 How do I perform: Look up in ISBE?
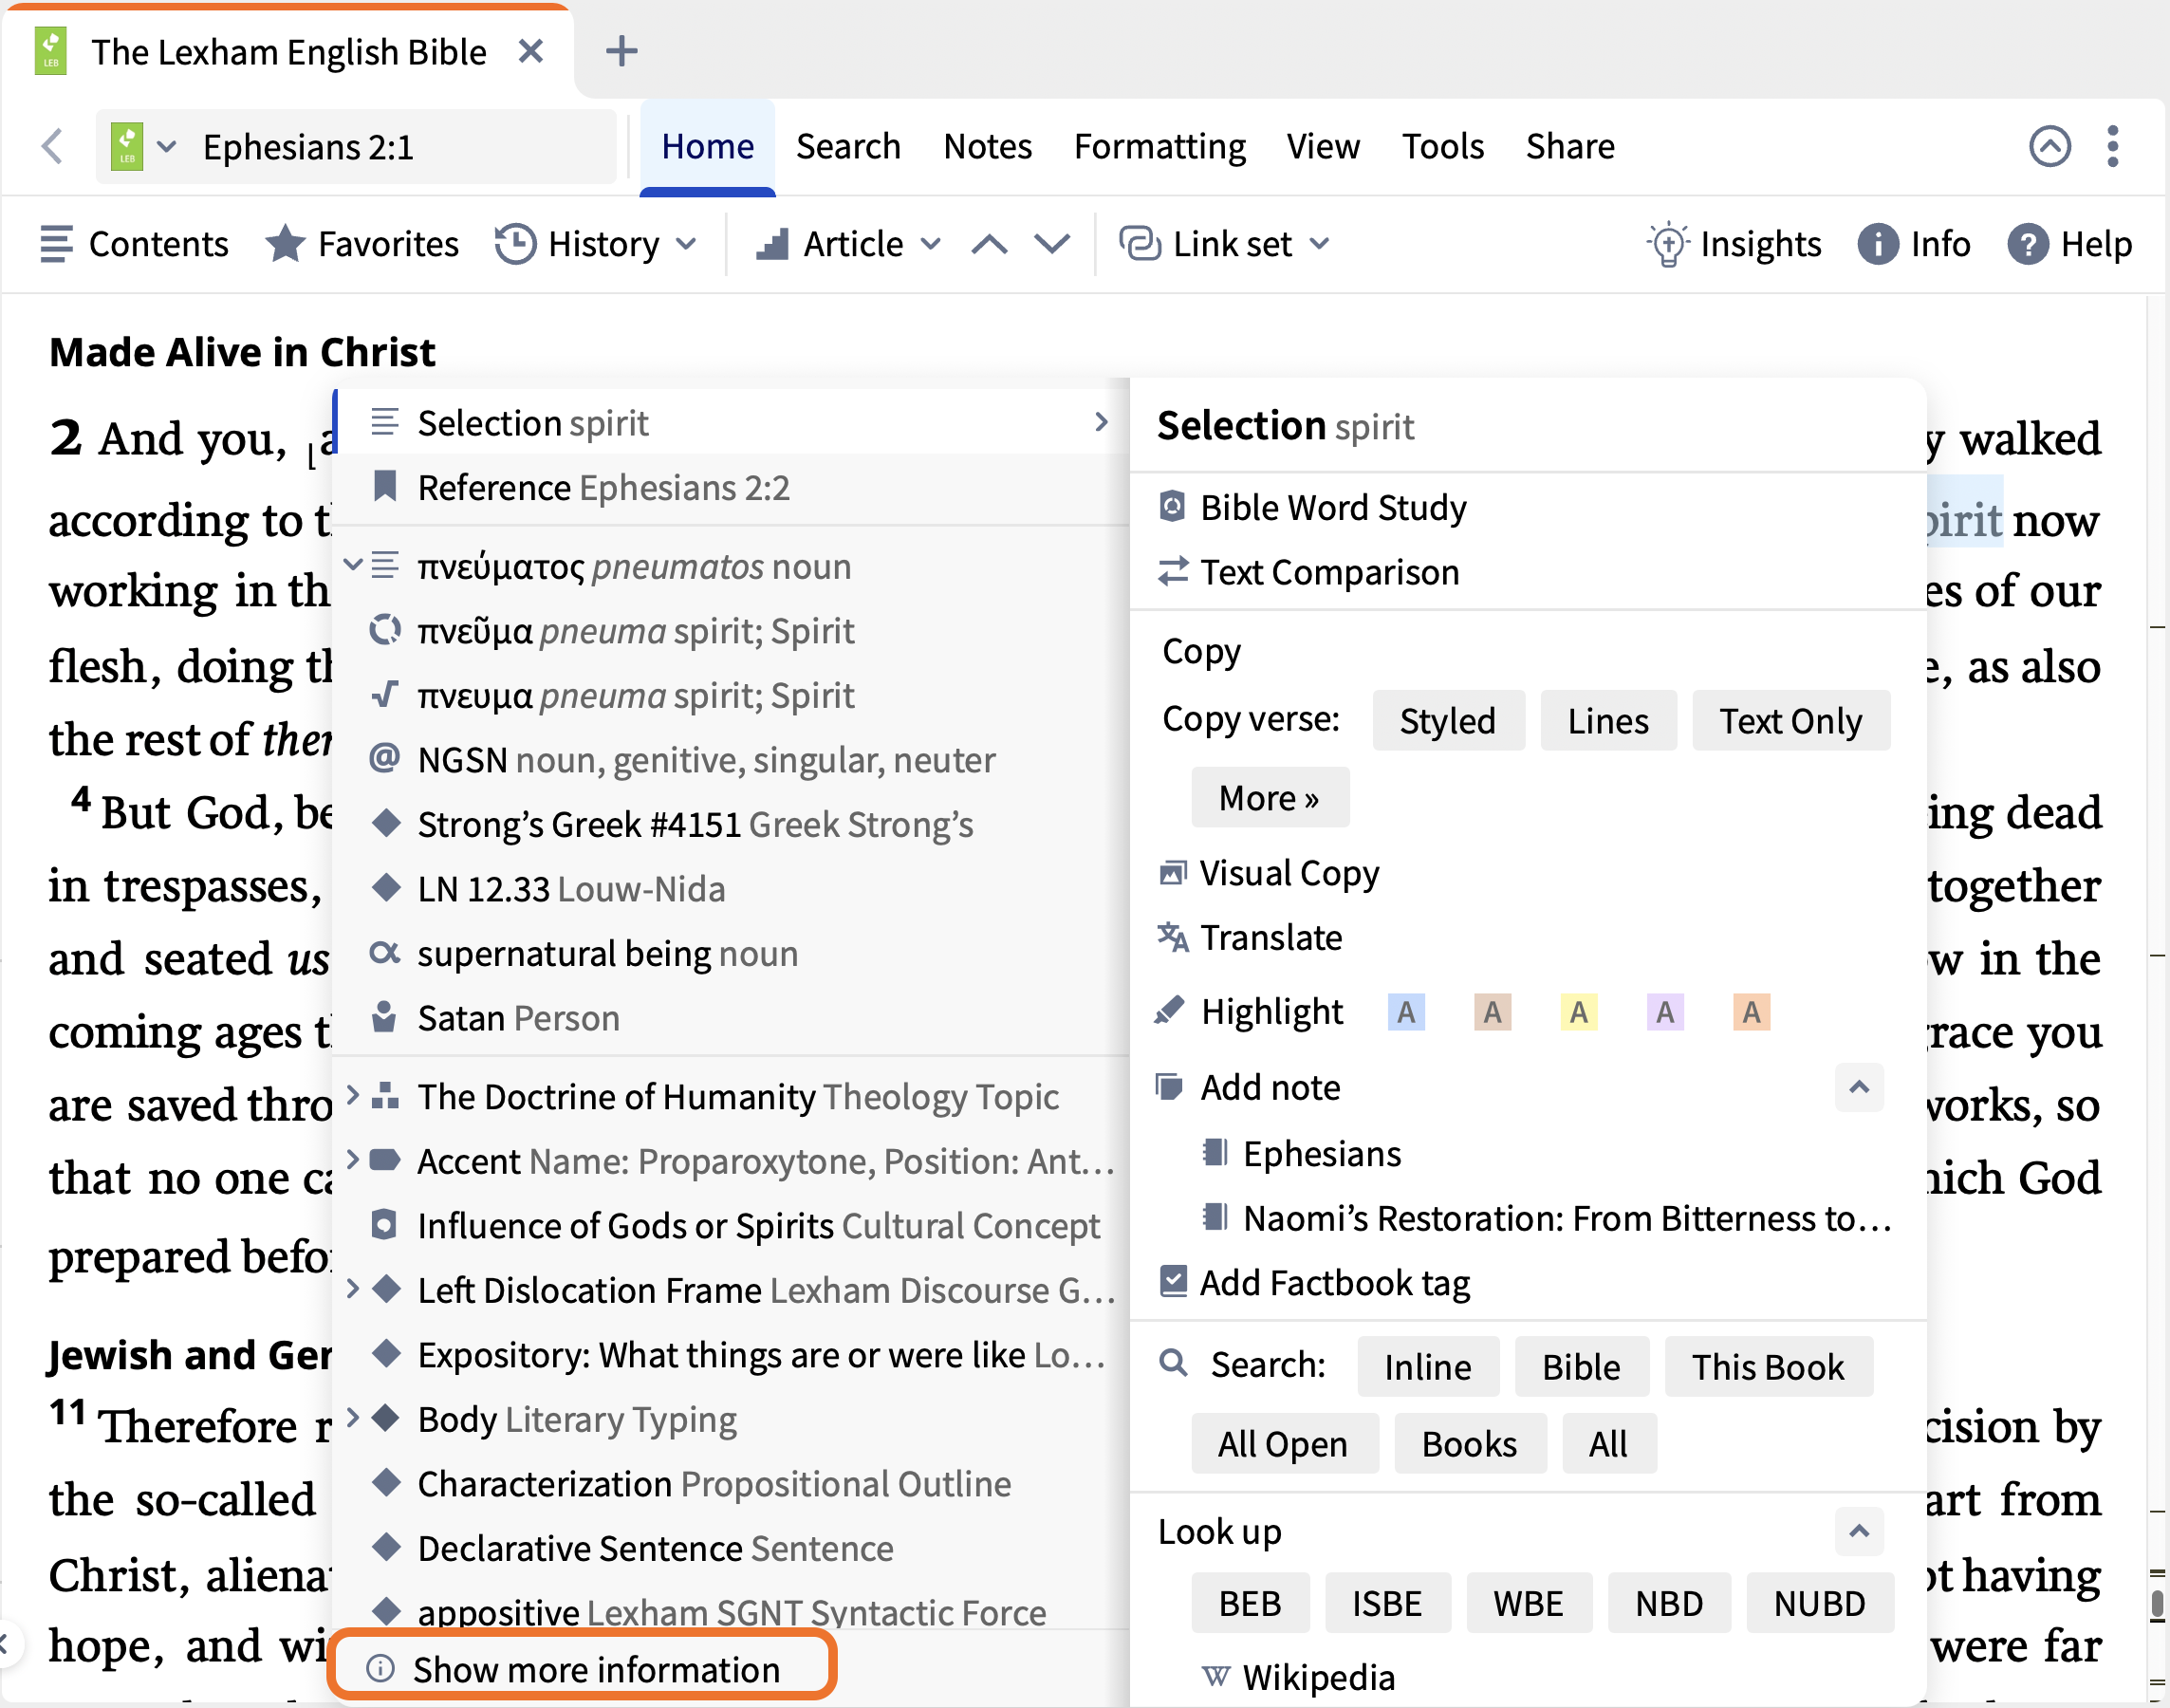click(x=1387, y=1603)
